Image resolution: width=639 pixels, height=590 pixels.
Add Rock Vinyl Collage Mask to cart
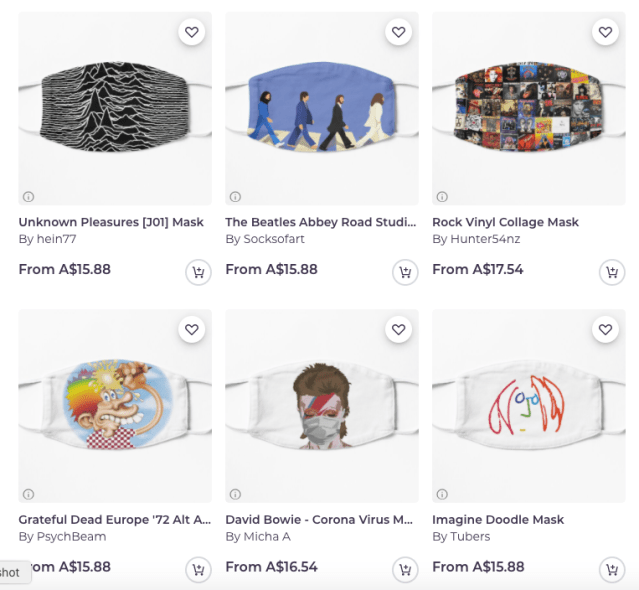[x=612, y=272]
